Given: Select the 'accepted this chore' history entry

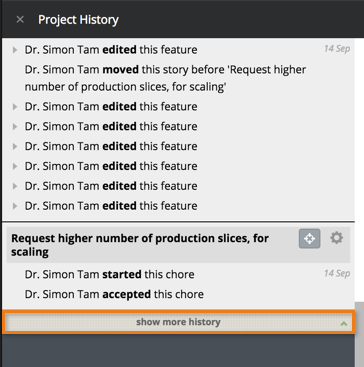Looking at the screenshot, I should coord(114,294).
